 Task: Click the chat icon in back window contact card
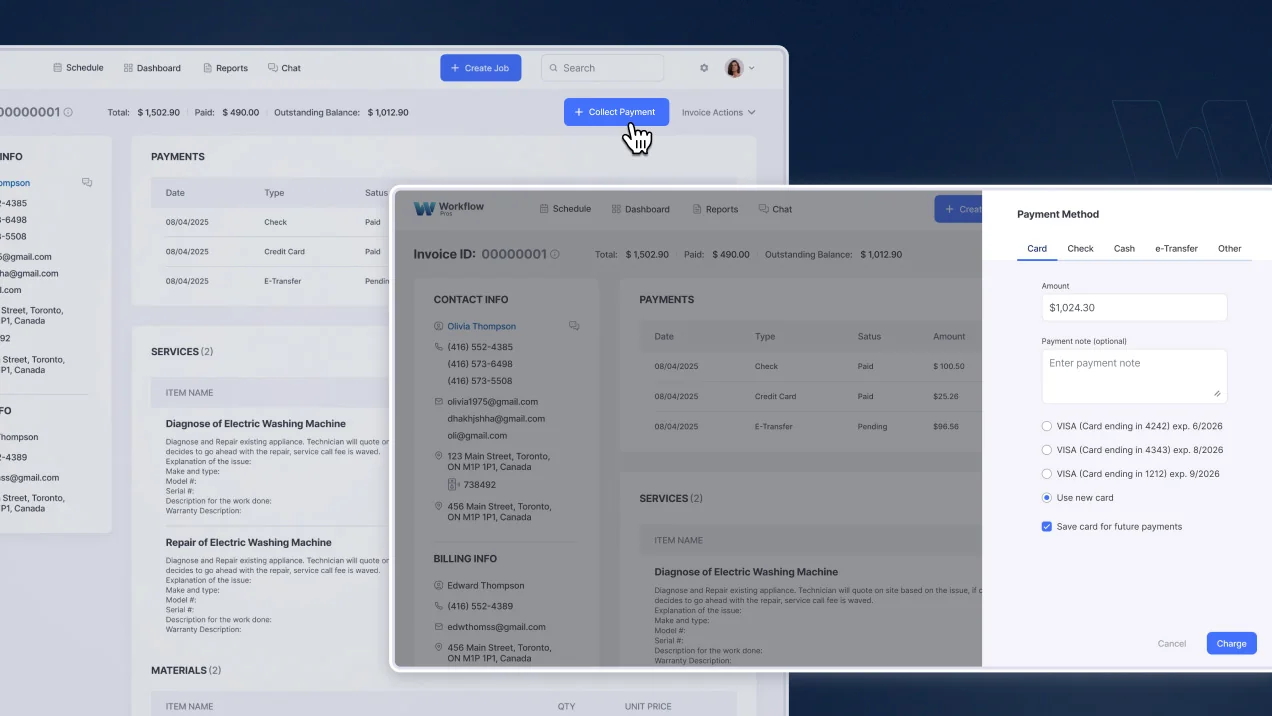tap(87, 183)
